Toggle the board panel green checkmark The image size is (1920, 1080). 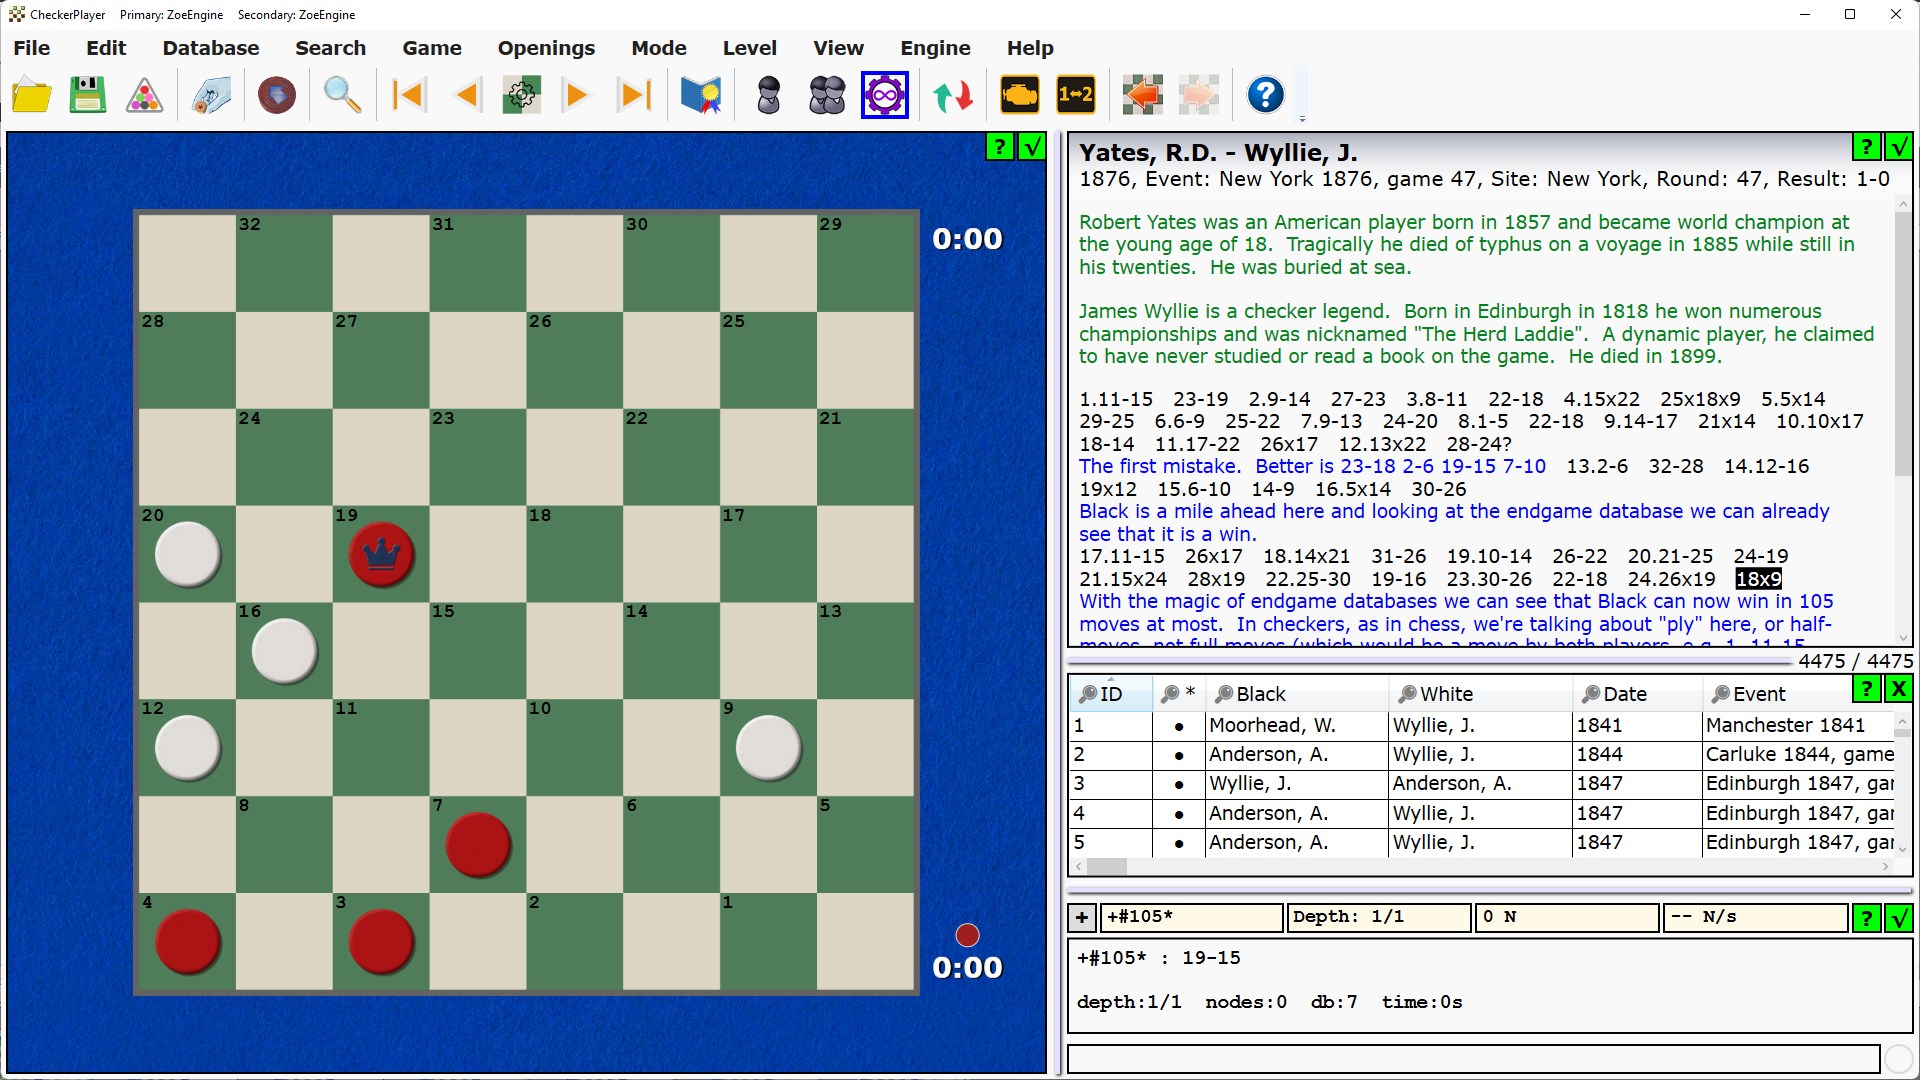(1031, 147)
